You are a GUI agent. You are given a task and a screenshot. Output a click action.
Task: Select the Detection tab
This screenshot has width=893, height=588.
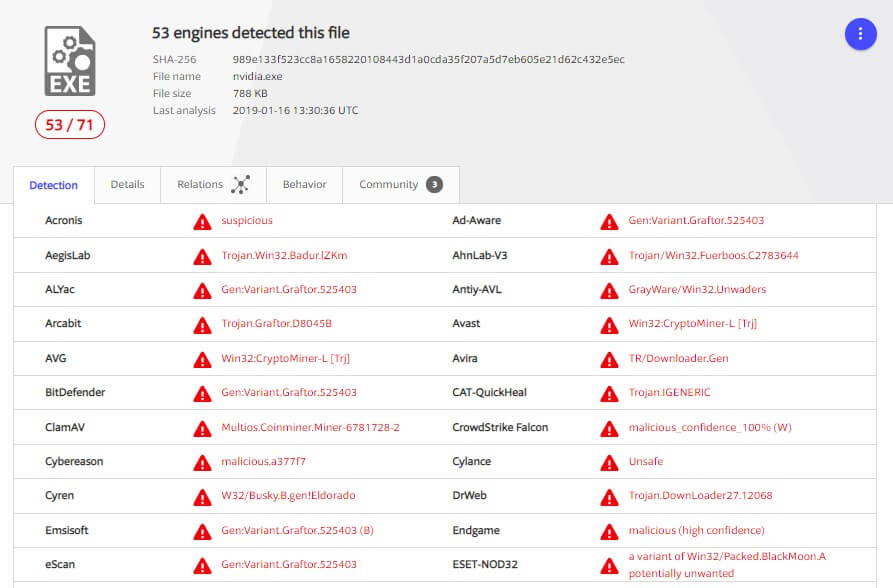[x=54, y=186]
